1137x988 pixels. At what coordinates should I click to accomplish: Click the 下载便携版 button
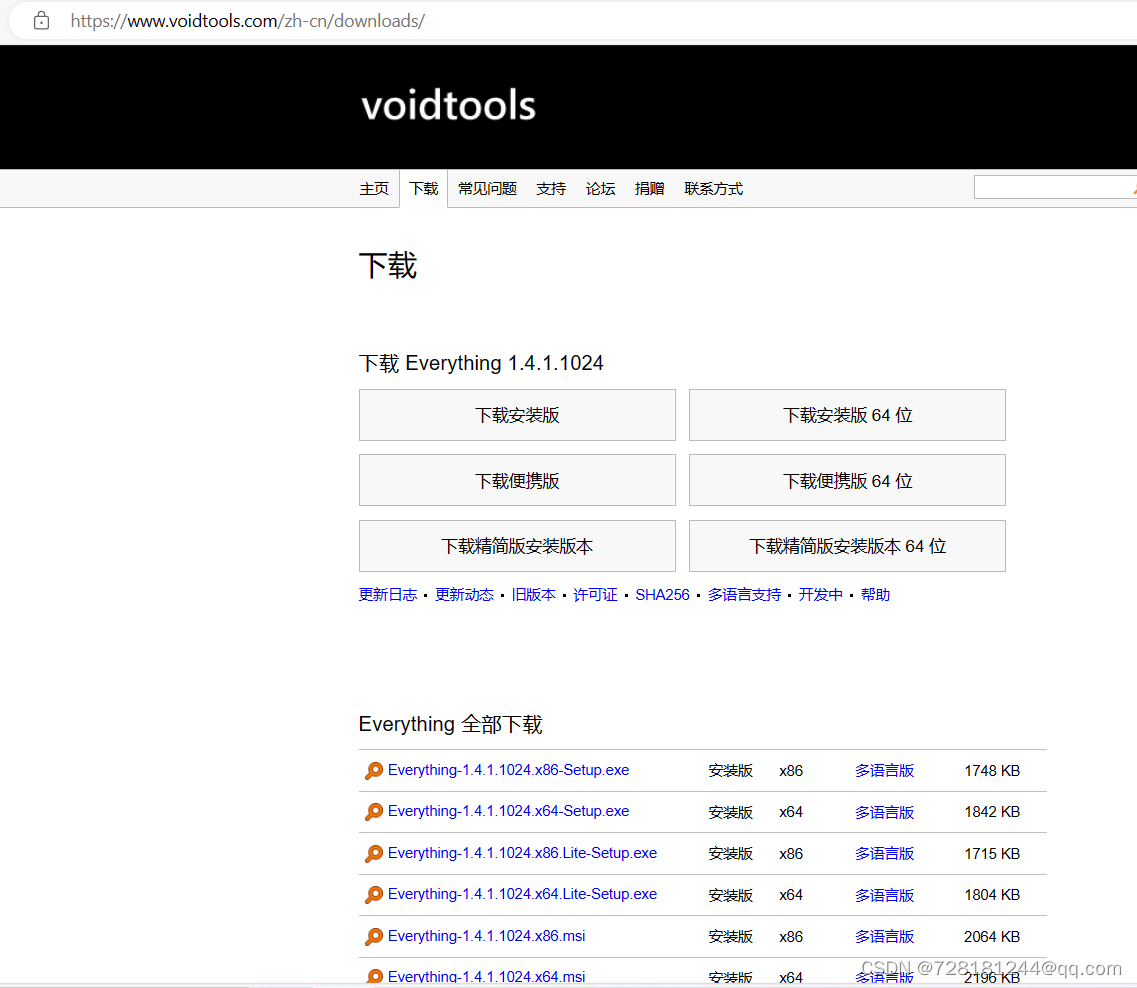pos(516,480)
